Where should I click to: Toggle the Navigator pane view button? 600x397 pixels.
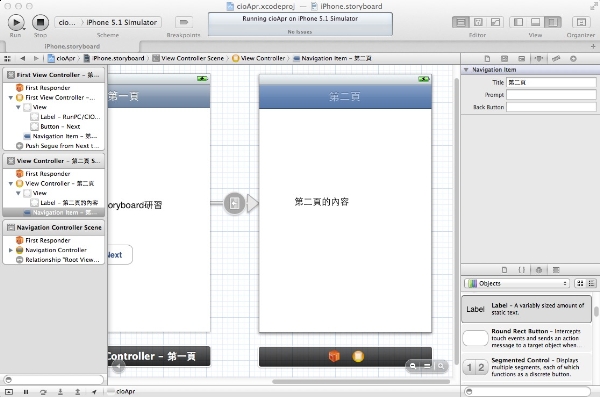coord(518,22)
